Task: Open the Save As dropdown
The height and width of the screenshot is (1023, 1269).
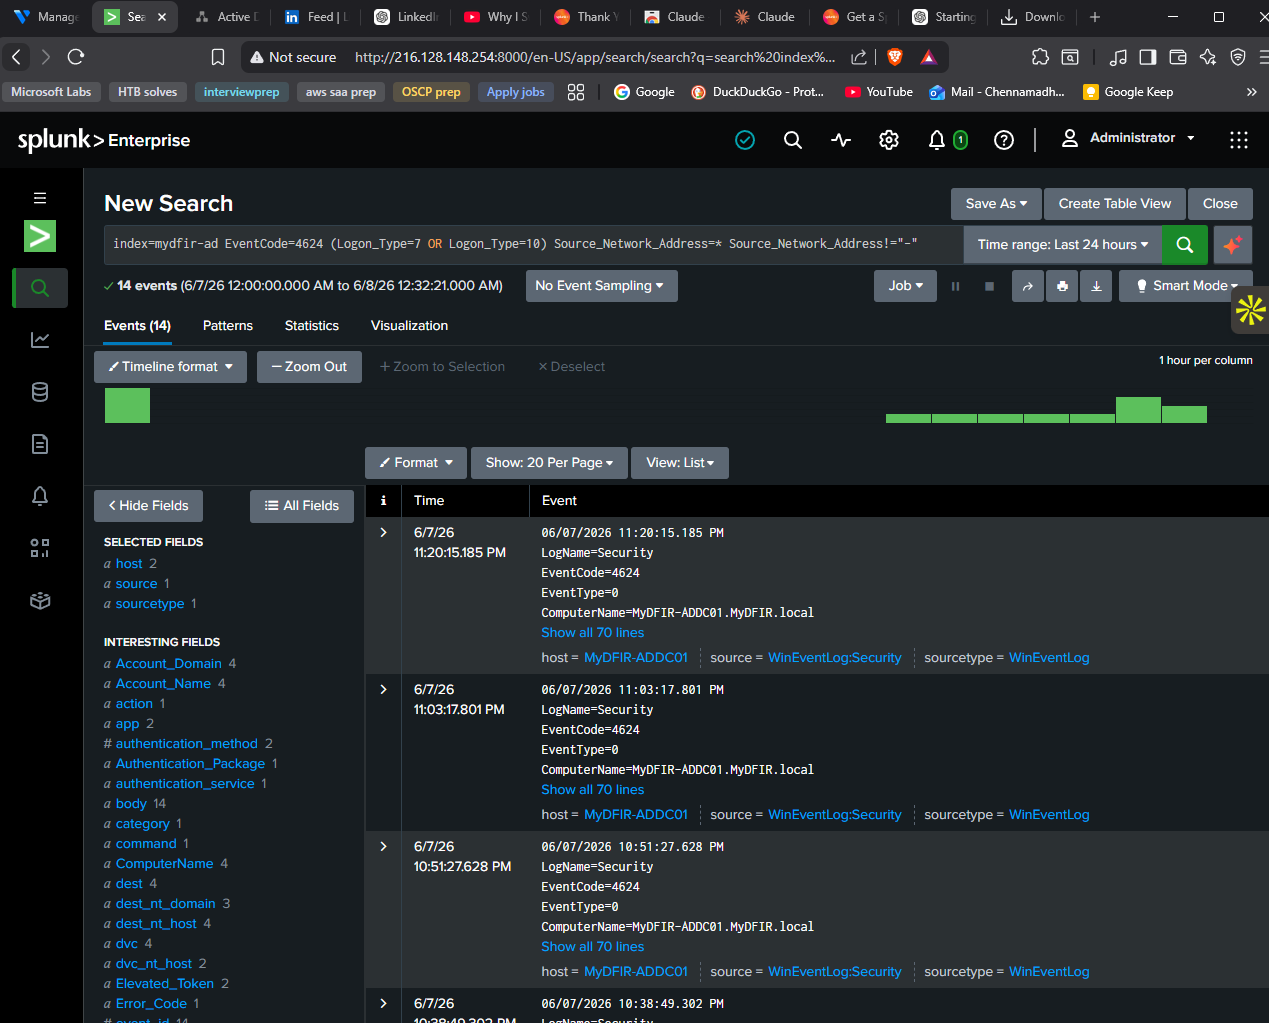Action: 996,204
